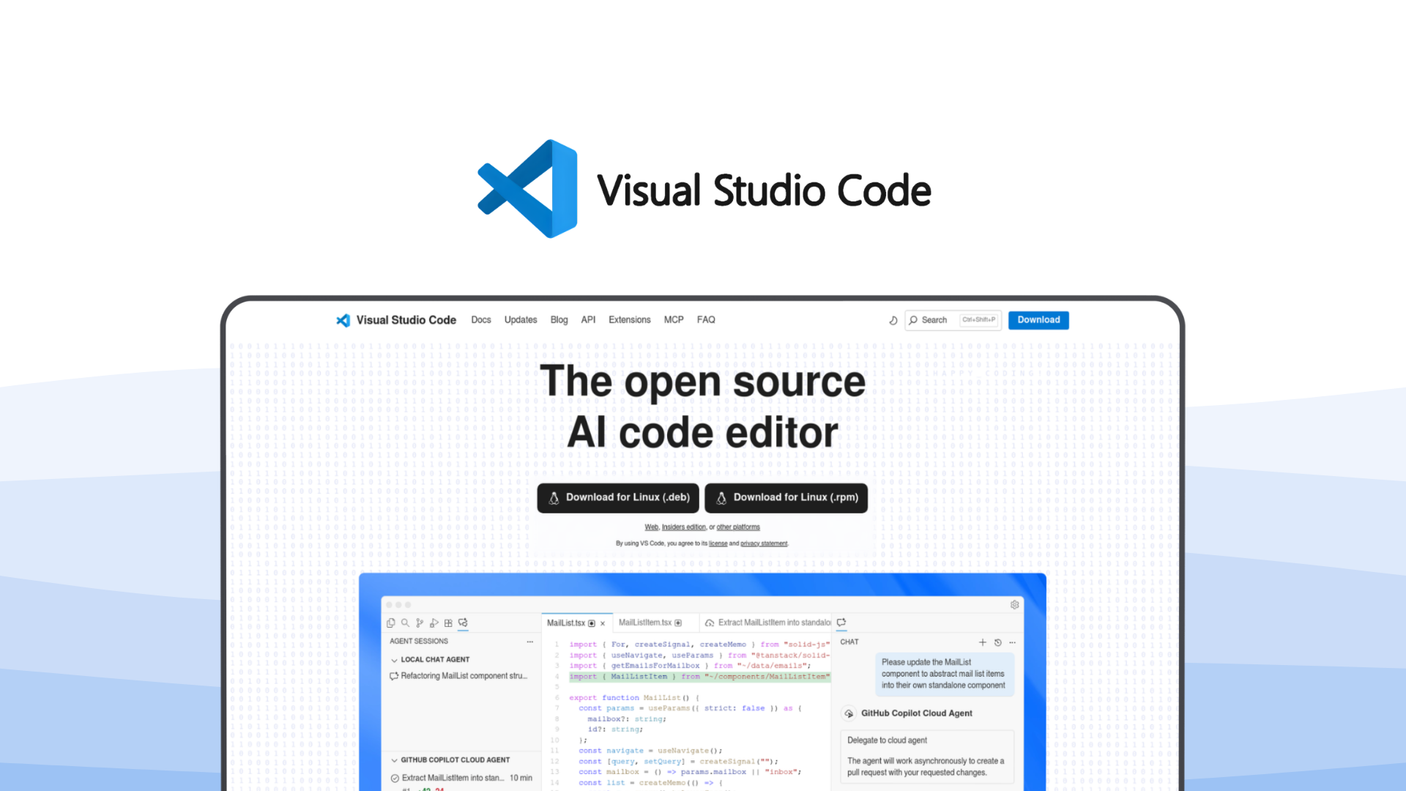Select the Agent Sessions chat icon
This screenshot has height=791, width=1406.
462,622
